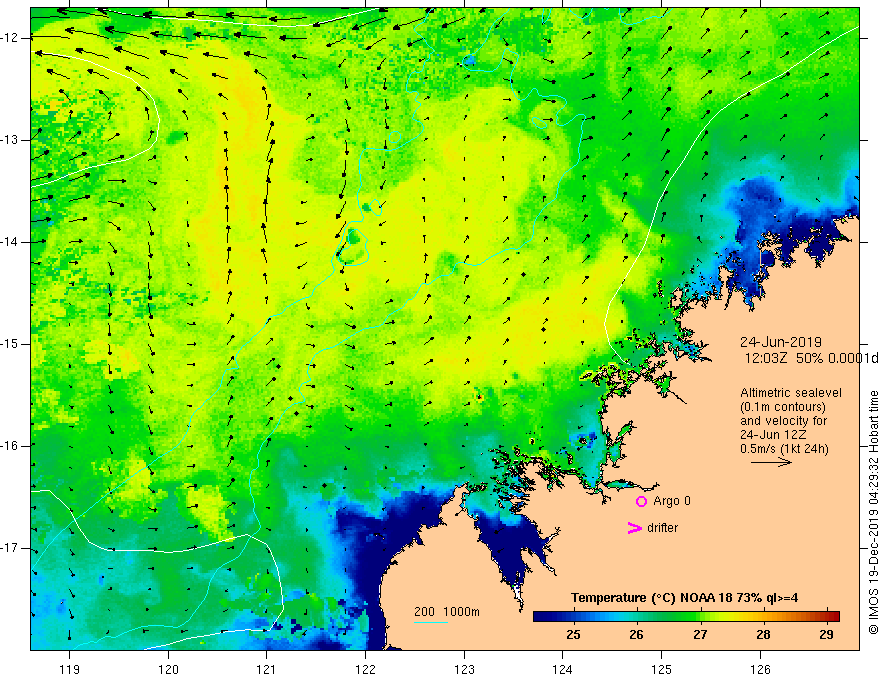Click the latitude label -12
The width and height of the screenshot is (880, 680).
click(x=10, y=38)
